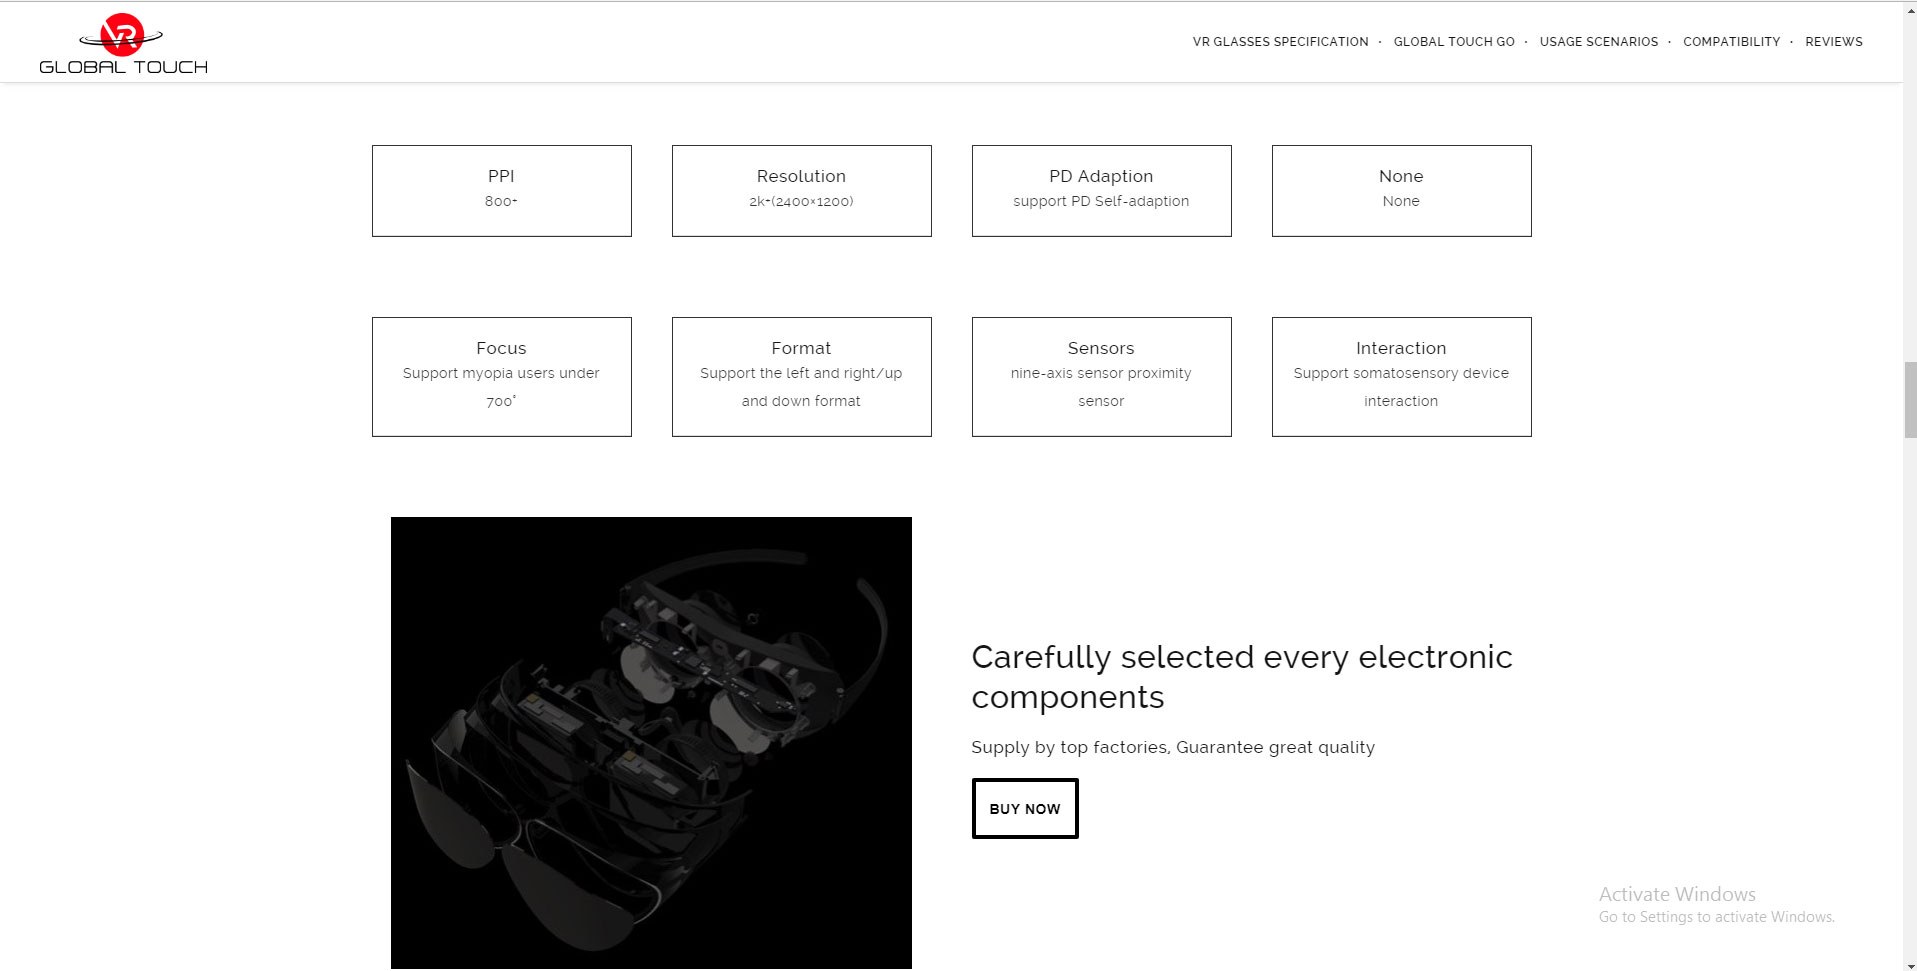Select the Resolution 2k specification box
Screen dimensions: 1917x971
pos(802,191)
